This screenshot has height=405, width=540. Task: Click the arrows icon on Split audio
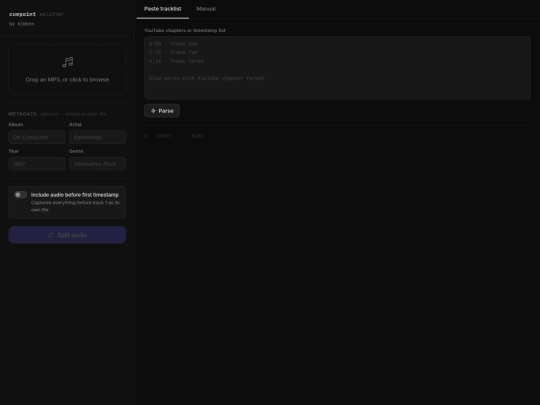coord(51,235)
